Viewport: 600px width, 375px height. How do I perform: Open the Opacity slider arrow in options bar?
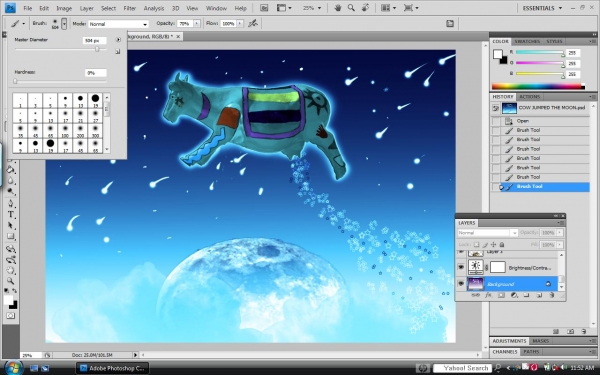pyautogui.click(x=197, y=24)
